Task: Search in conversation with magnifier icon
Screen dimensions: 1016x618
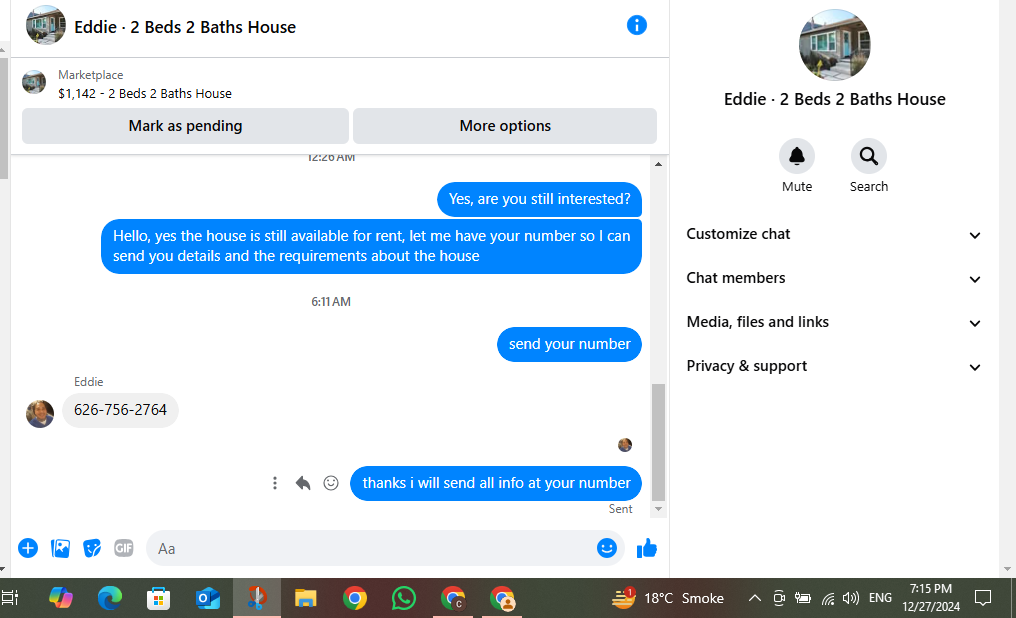Action: tap(868, 156)
